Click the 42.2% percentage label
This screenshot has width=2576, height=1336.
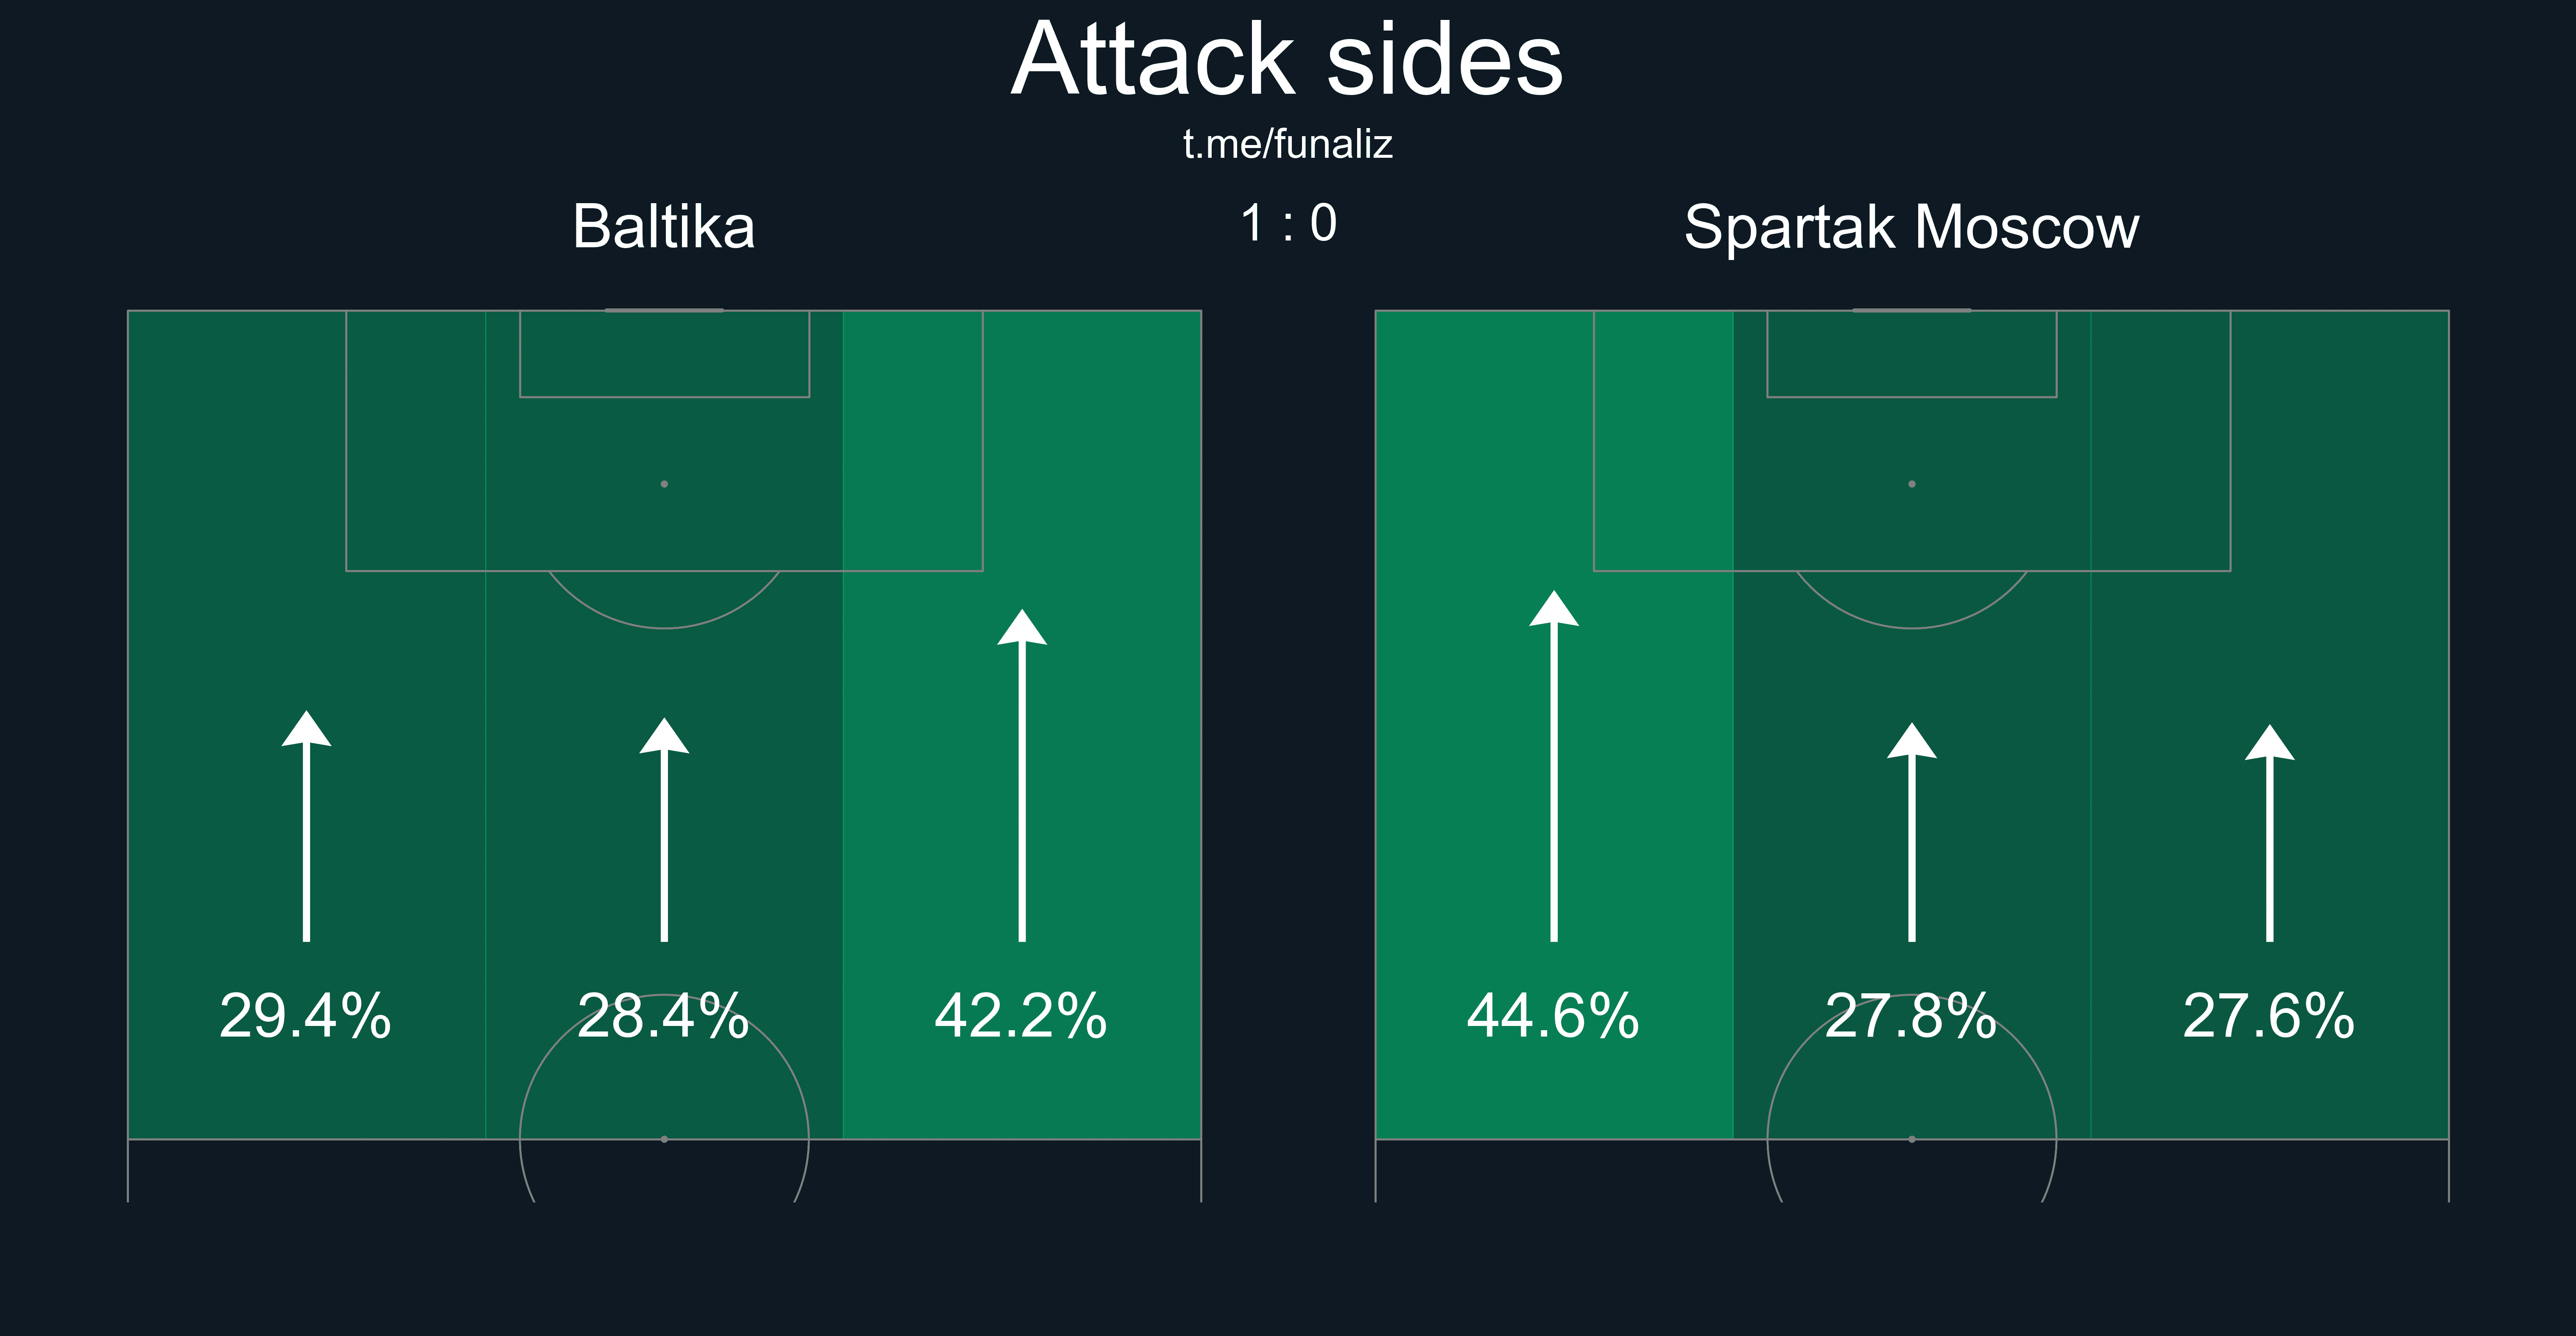tap(1021, 1016)
